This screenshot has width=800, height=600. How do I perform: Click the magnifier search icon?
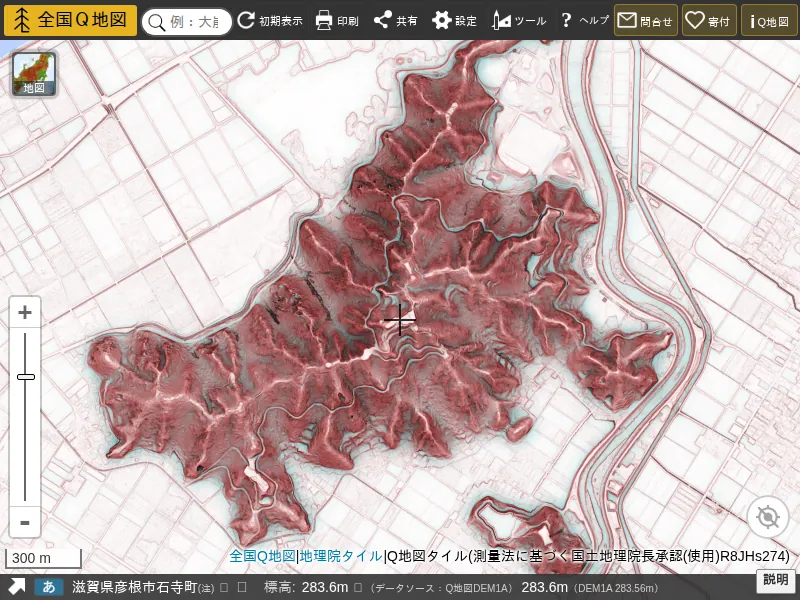pyautogui.click(x=156, y=22)
